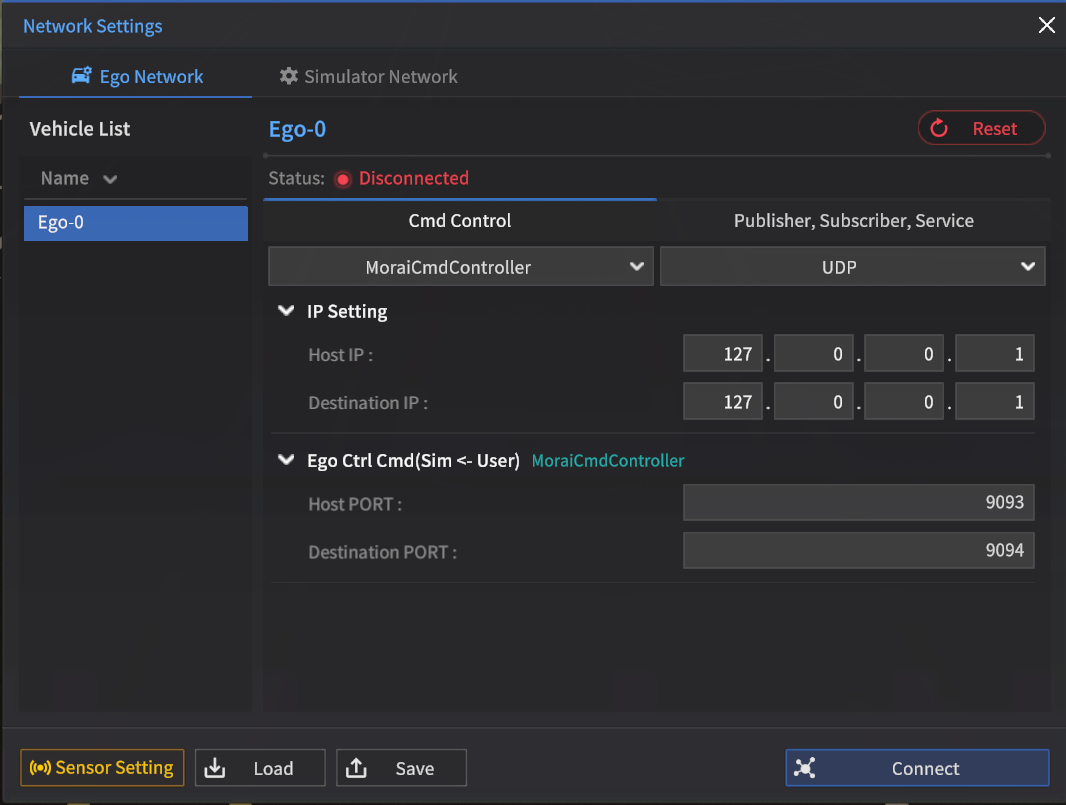1066x805 pixels.
Task: Collapse the IP Setting section
Action: tap(286, 311)
